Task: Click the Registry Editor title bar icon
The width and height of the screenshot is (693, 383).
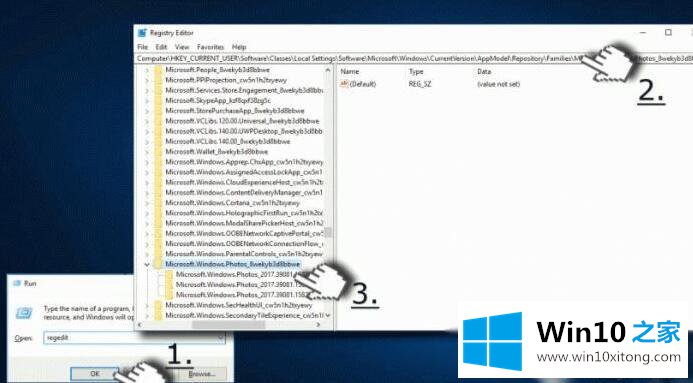Action: 142,33
